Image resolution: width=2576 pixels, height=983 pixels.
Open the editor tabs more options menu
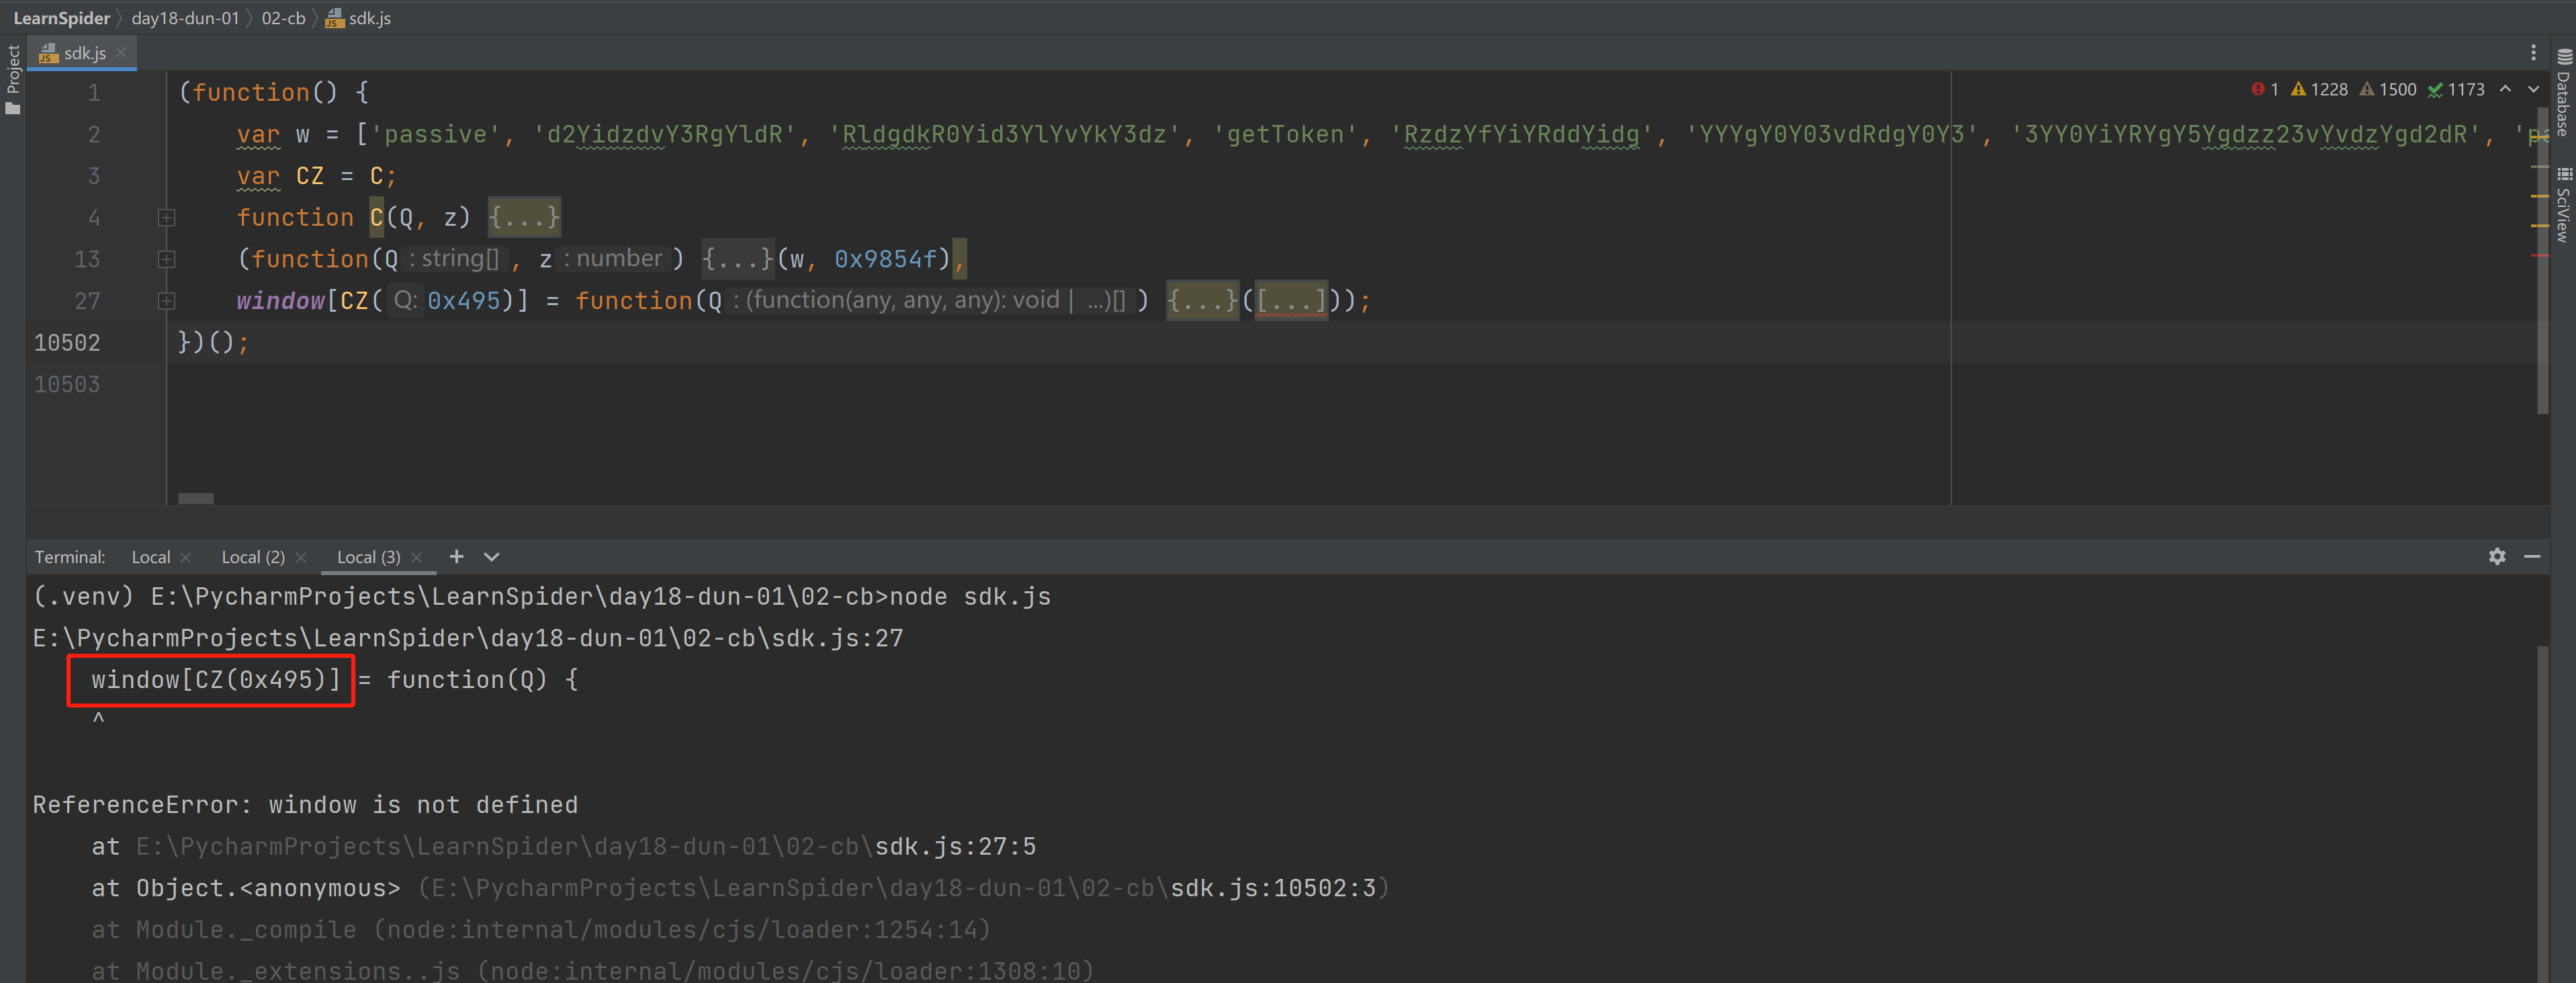2533,53
